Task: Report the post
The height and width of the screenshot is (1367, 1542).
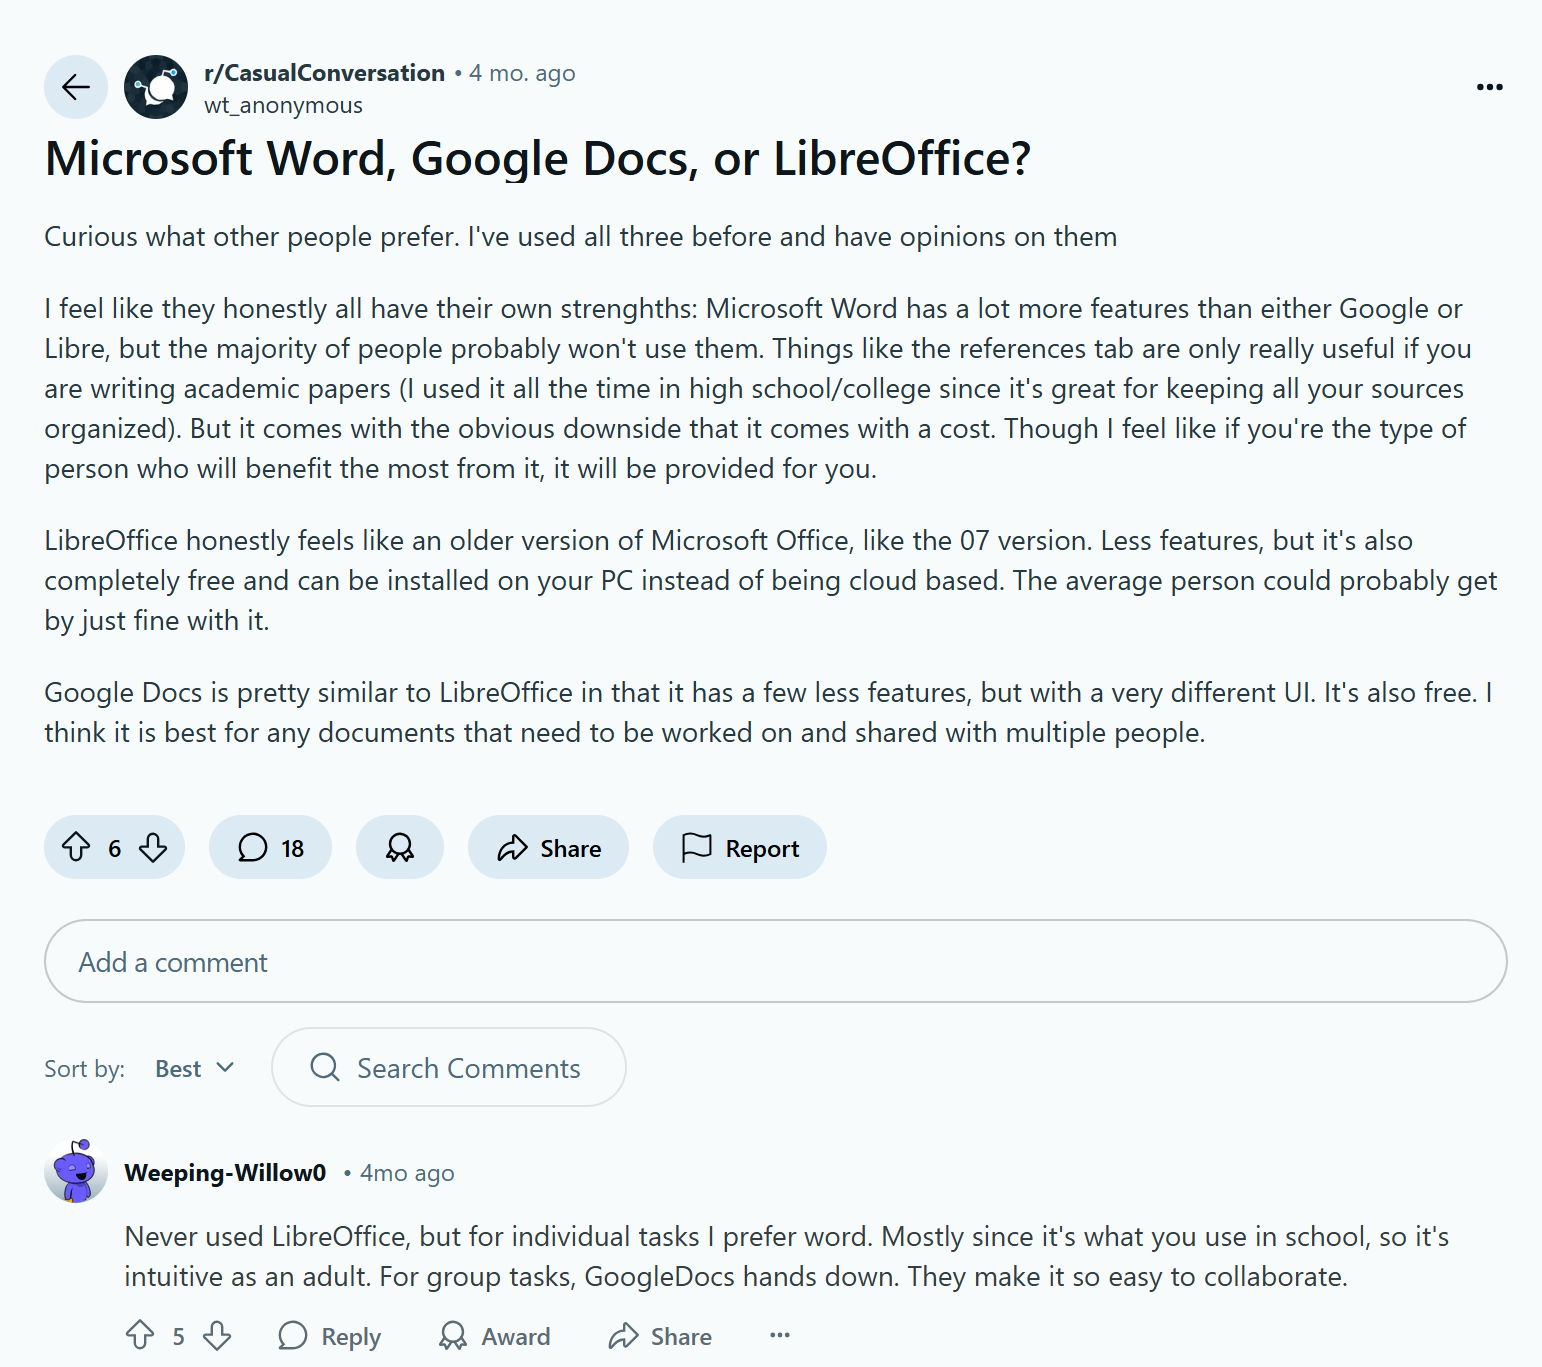Action: [740, 847]
